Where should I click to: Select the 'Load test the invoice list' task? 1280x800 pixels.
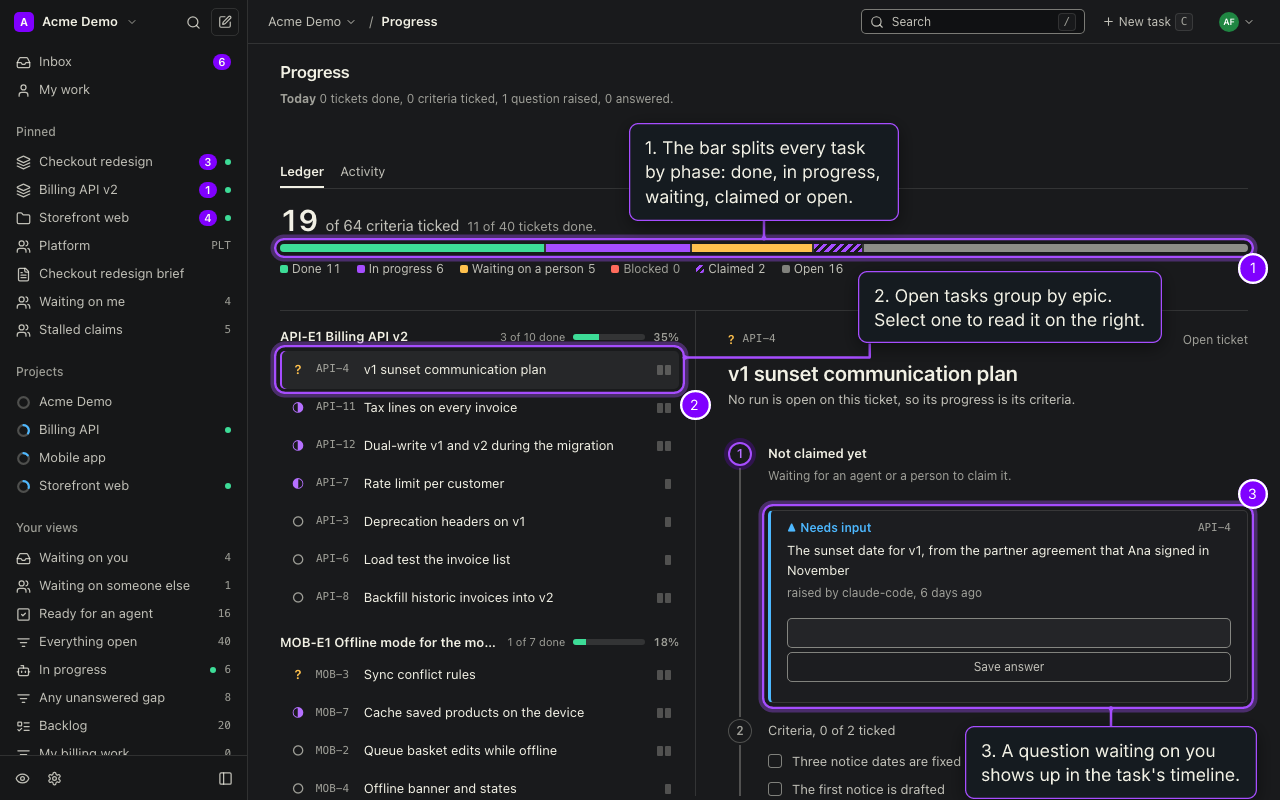(480, 560)
